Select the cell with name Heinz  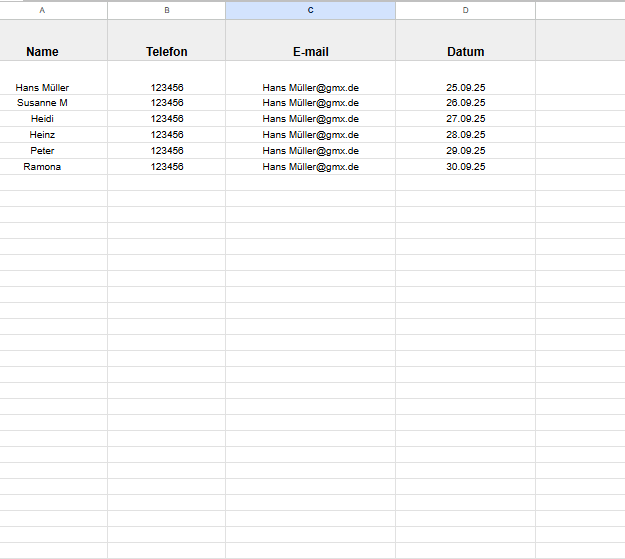pos(42,135)
